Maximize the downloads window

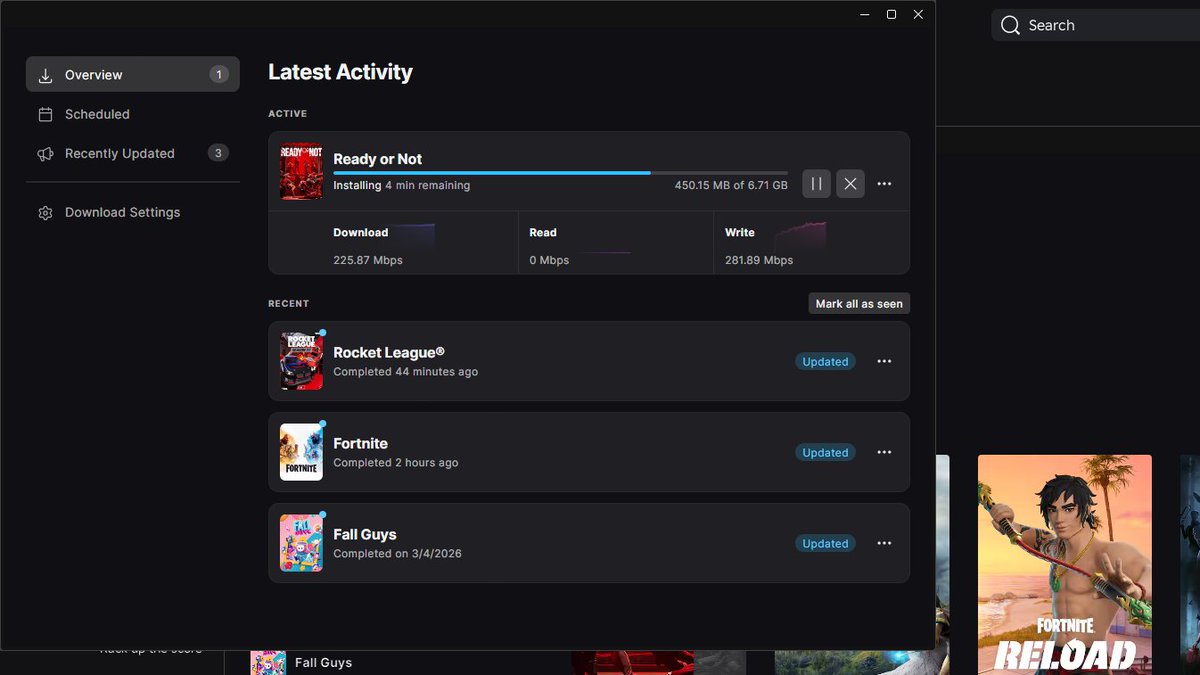pyautogui.click(x=891, y=14)
